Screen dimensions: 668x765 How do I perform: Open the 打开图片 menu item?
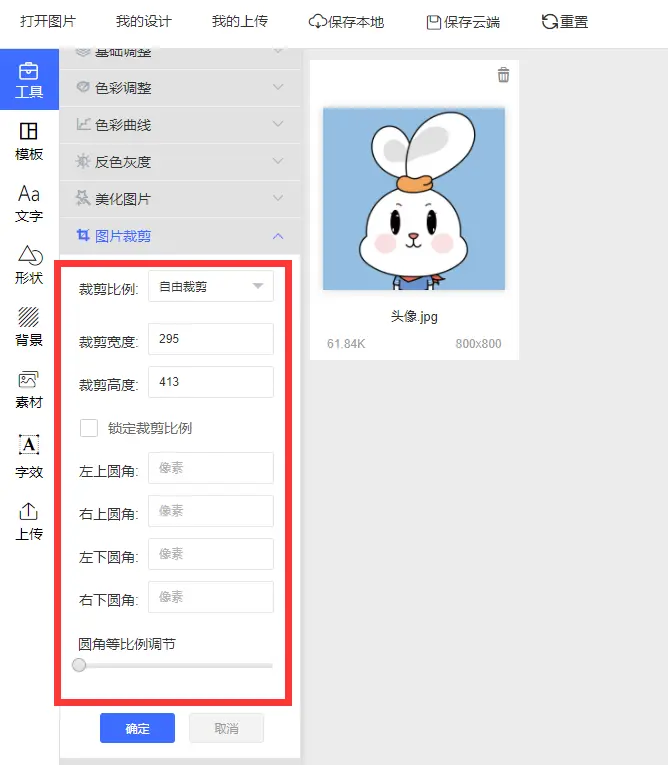48,21
